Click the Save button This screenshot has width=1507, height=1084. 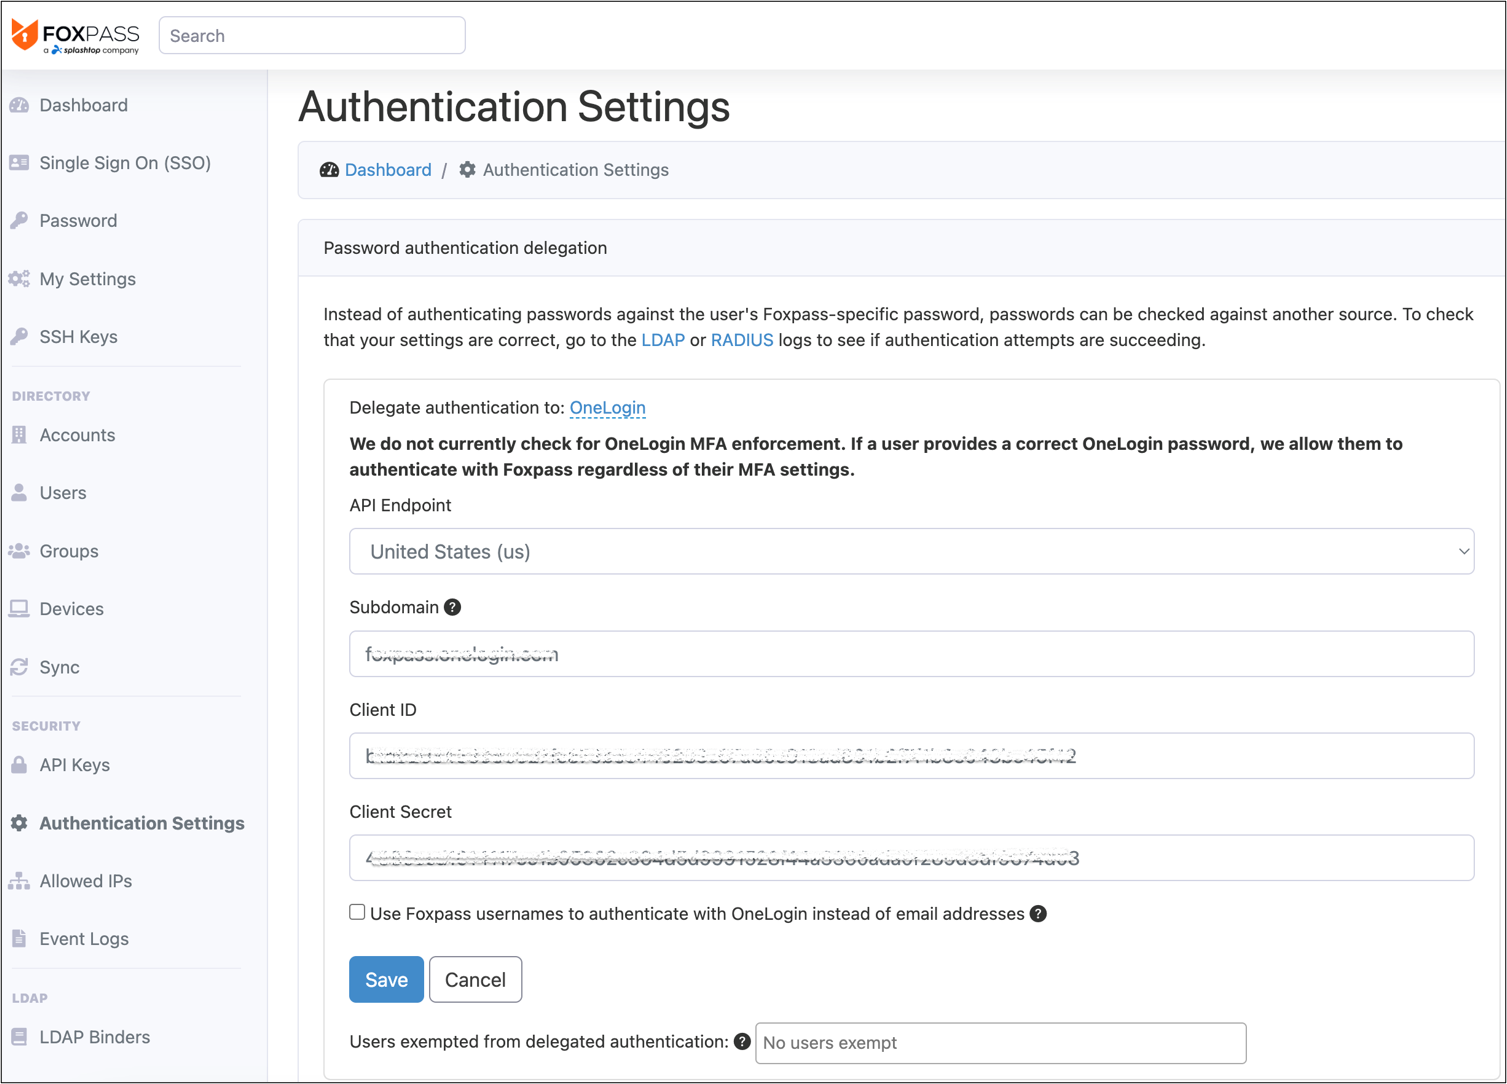pos(386,980)
